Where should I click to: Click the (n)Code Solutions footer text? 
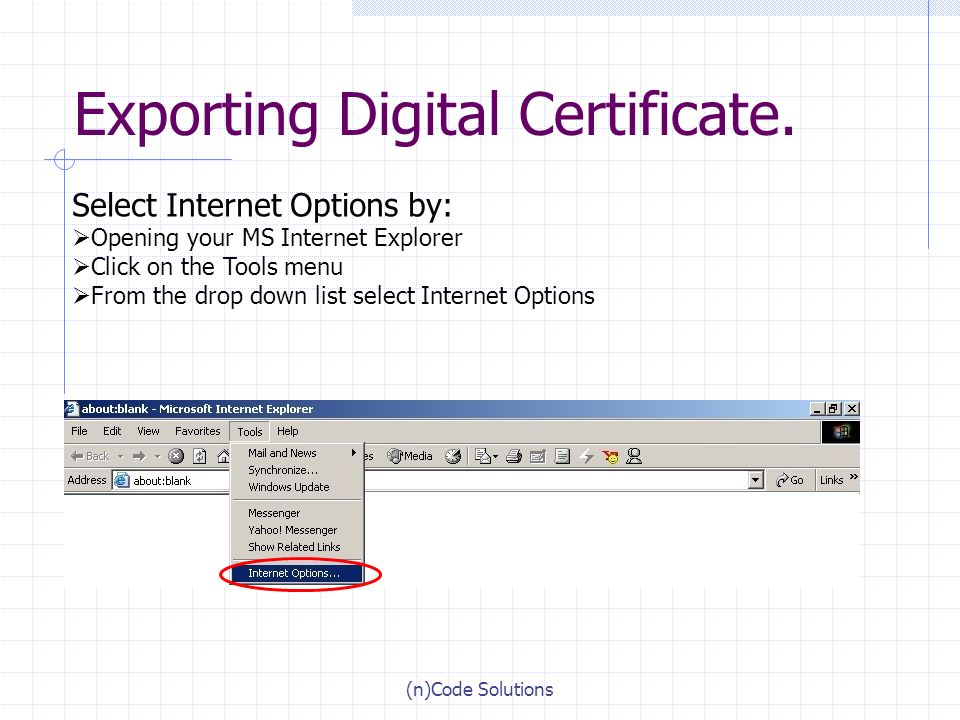[479, 690]
